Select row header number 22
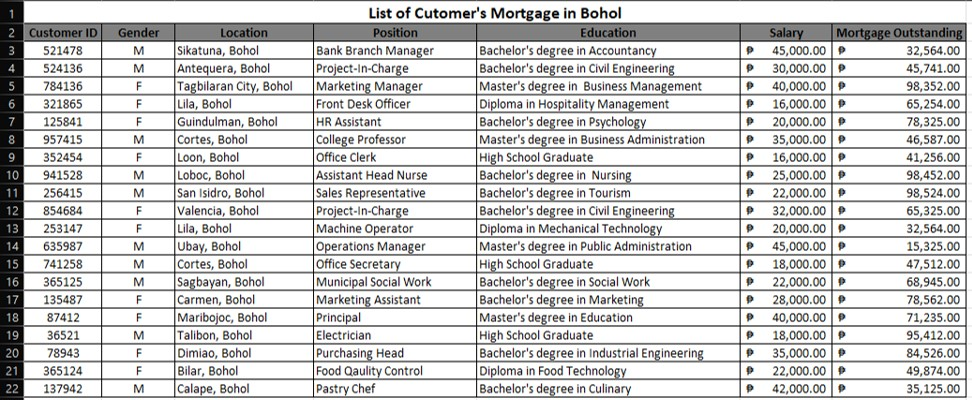This screenshot has height=400, width=972. [x=11, y=389]
